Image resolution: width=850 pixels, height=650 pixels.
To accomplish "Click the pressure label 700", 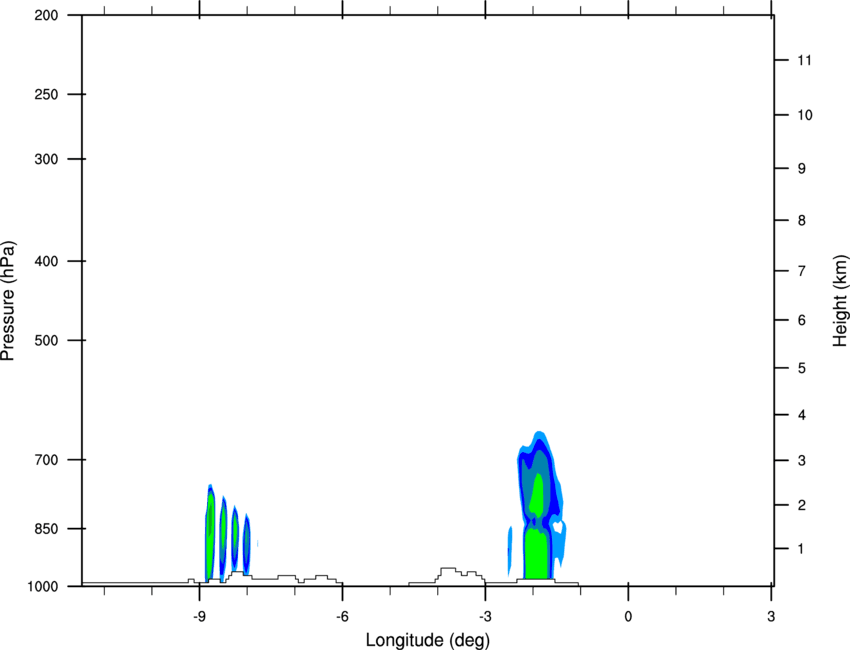I will pos(46,460).
